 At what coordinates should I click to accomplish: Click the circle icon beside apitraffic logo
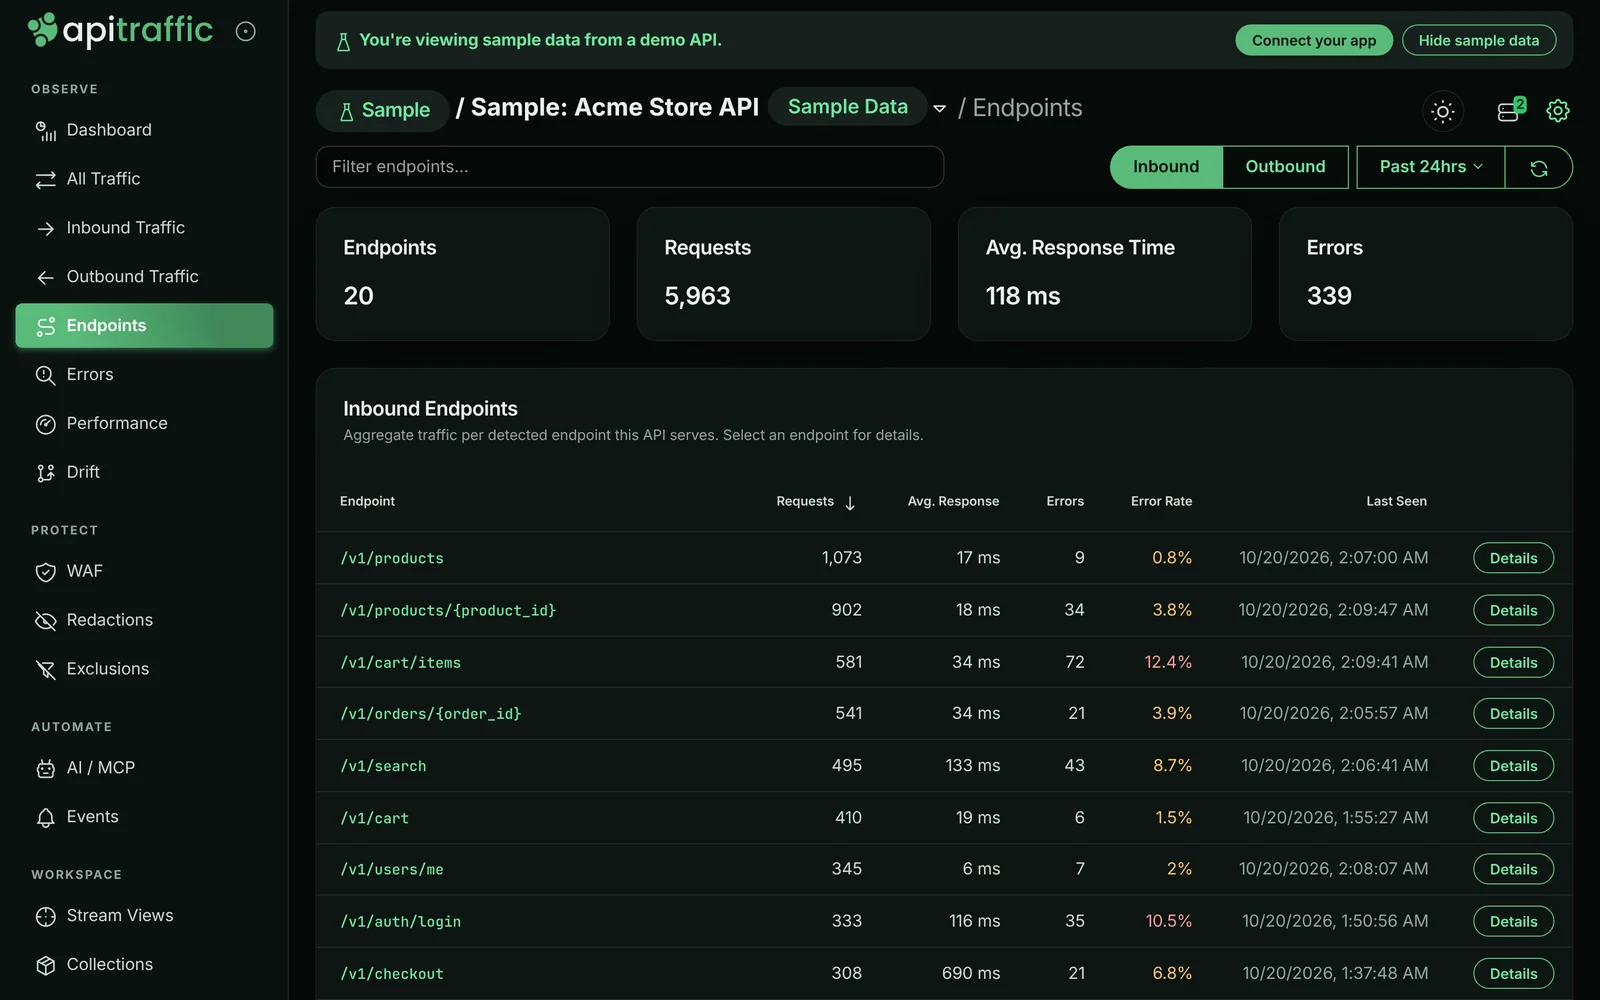(245, 32)
